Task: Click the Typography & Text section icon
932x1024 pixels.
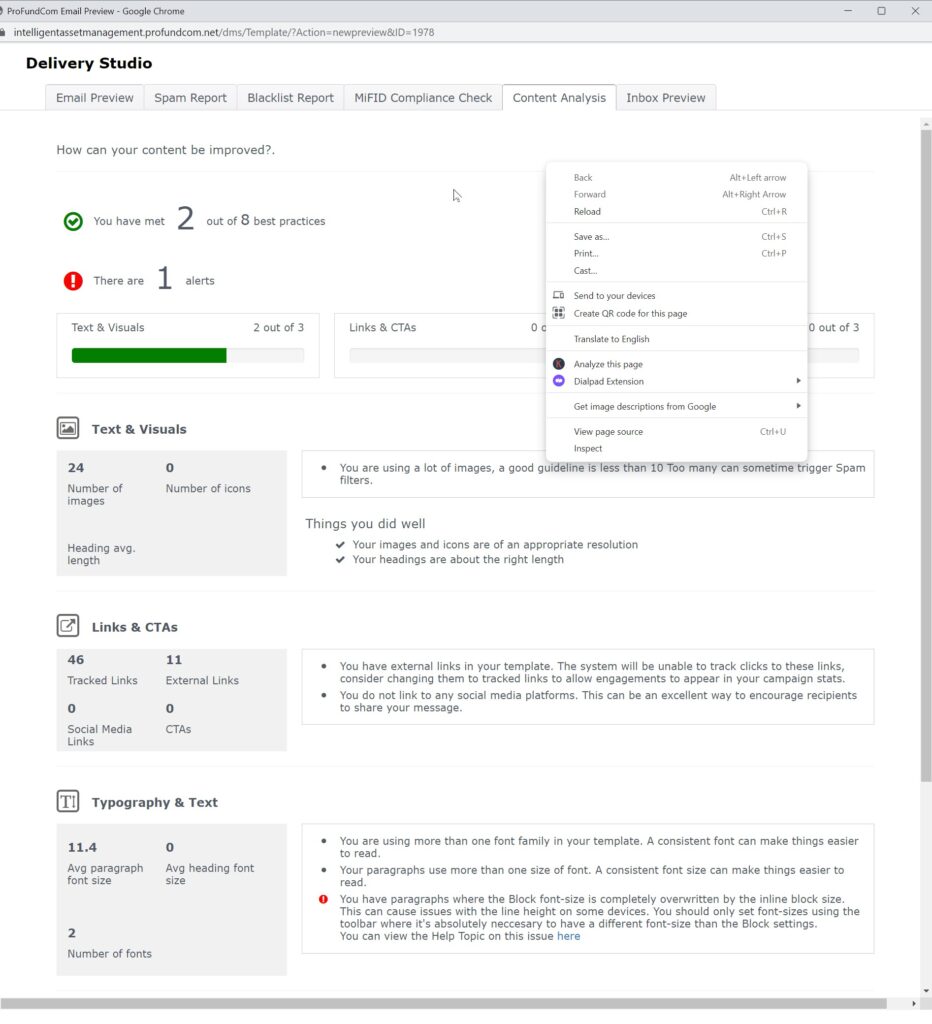Action: [x=68, y=802]
